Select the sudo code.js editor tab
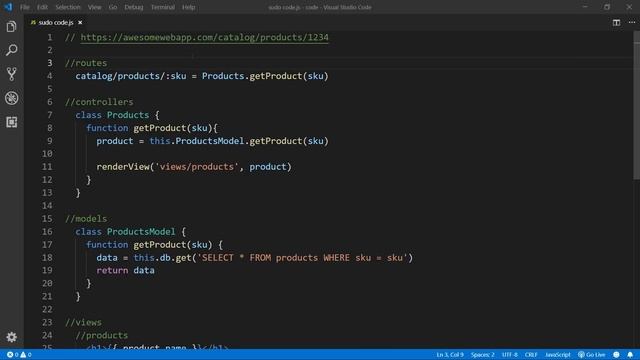Image resolution: width=640 pixels, height=360 pixels. click(56, 22)
